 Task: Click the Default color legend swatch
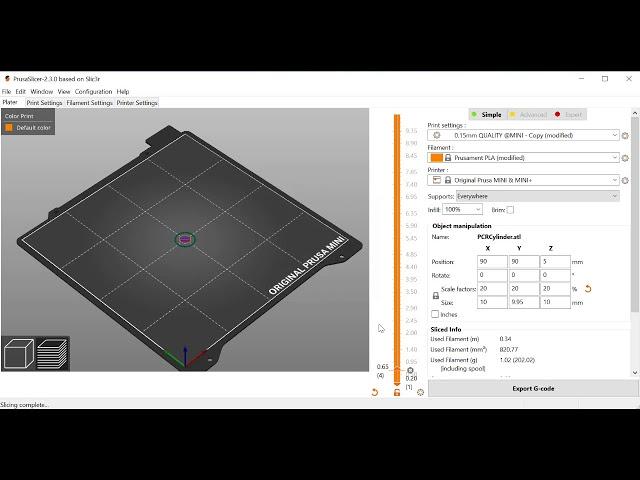9,128
